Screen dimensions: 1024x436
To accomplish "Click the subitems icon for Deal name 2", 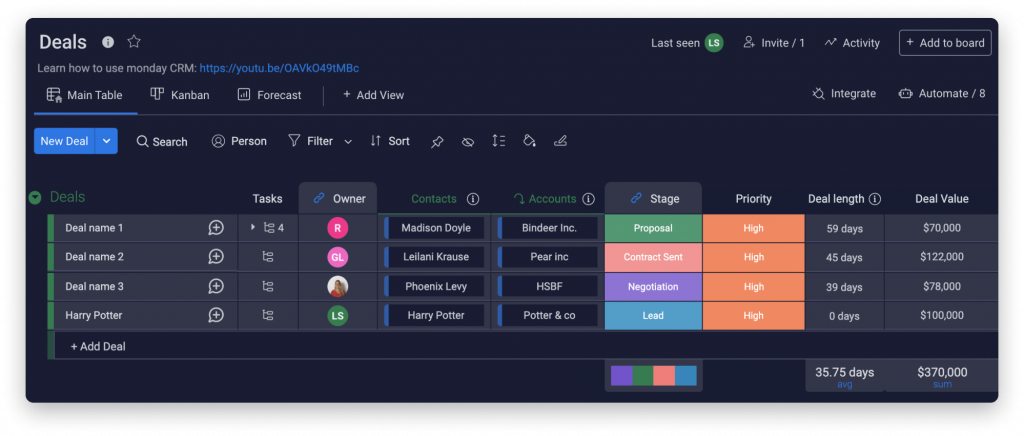I will click(x=268, y=257).
